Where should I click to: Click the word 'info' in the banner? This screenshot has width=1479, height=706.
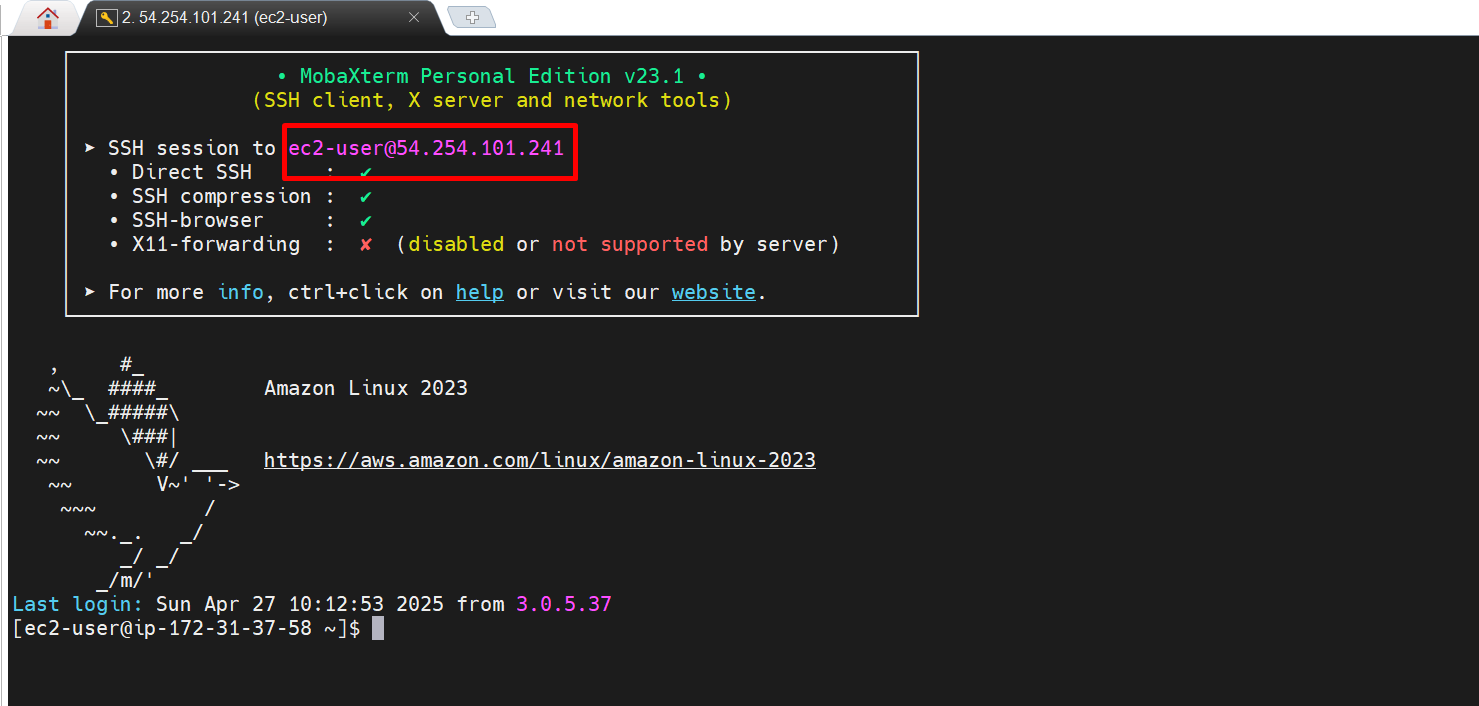tap(241, 292)
